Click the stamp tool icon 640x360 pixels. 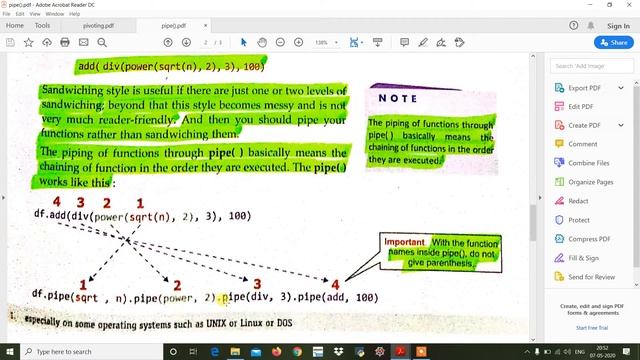[x=460, y=42]
